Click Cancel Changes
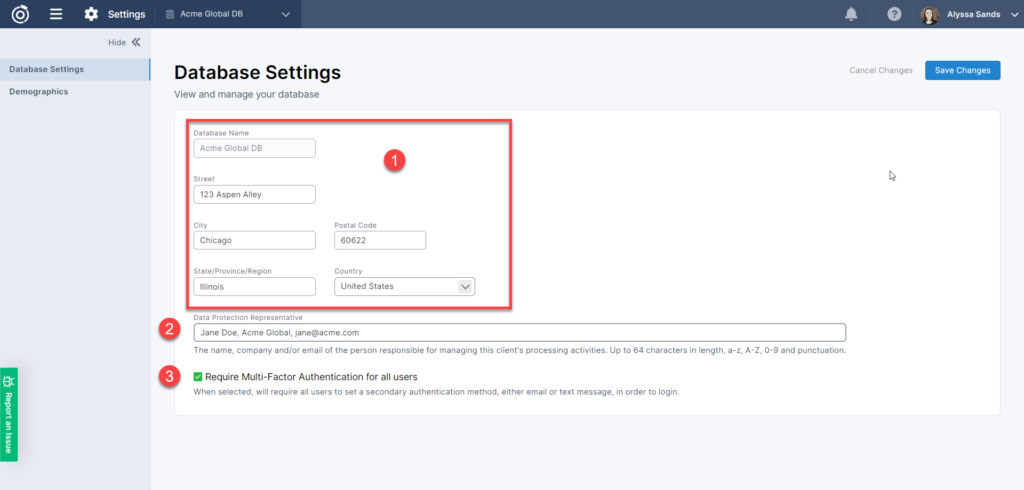Viewport: 1024px width, 490px height. pos(880,70)
